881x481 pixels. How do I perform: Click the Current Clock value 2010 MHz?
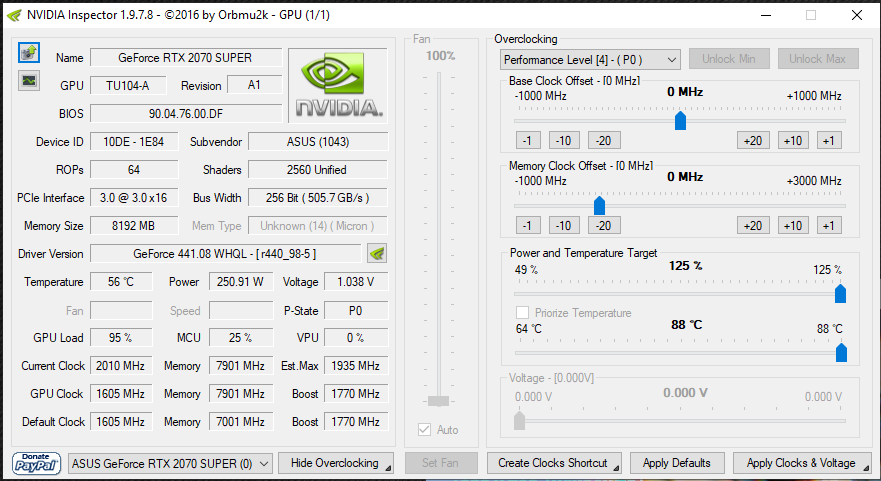pos(121,366)
